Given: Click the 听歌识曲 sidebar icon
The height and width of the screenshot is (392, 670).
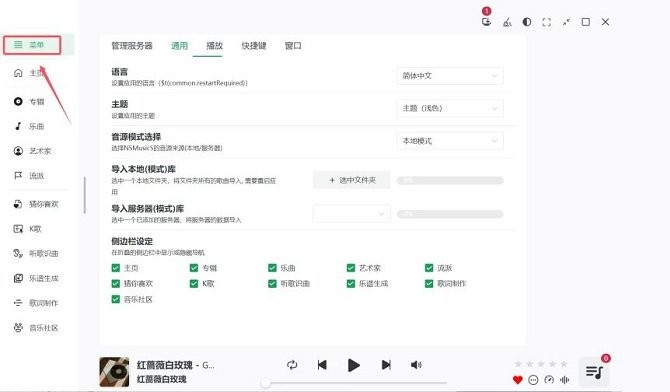Looking at the screenshot, I should tap(18, 253).
